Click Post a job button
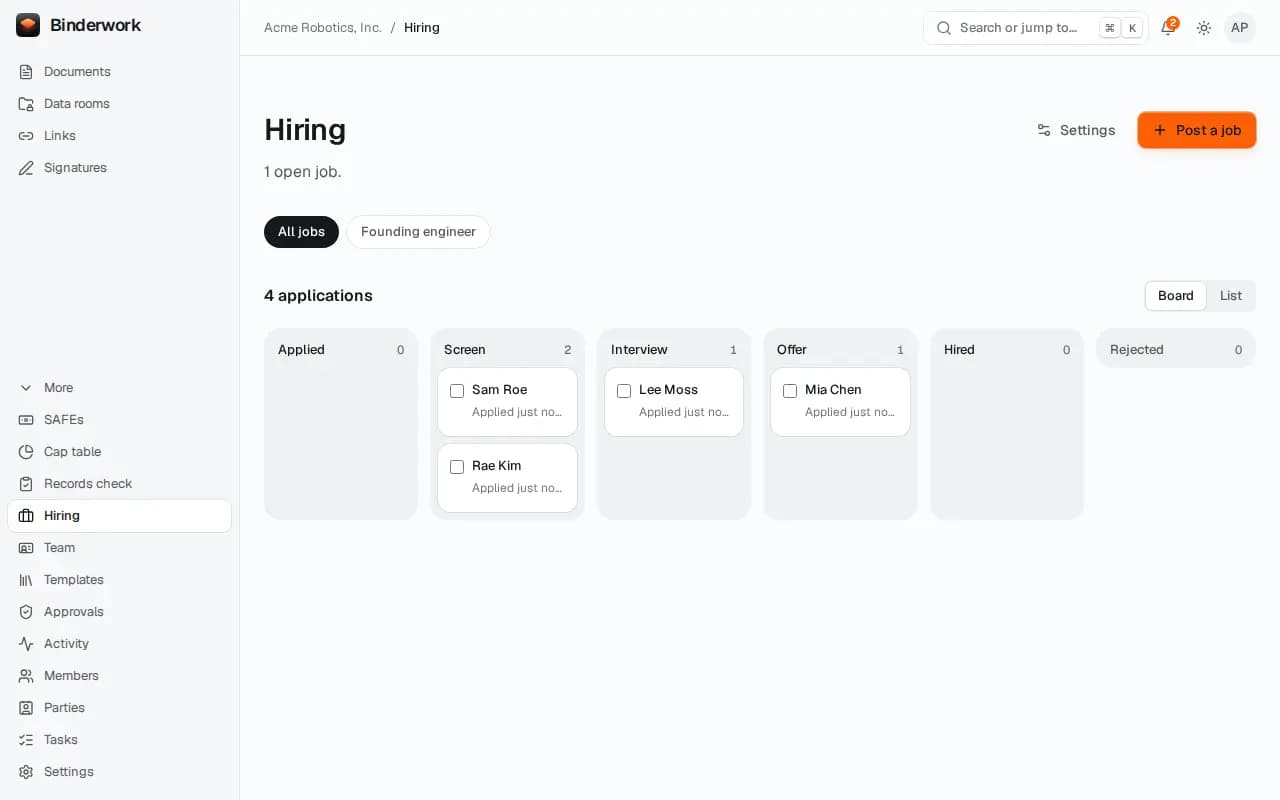 pyautogui.click(x=1197, y=130)
